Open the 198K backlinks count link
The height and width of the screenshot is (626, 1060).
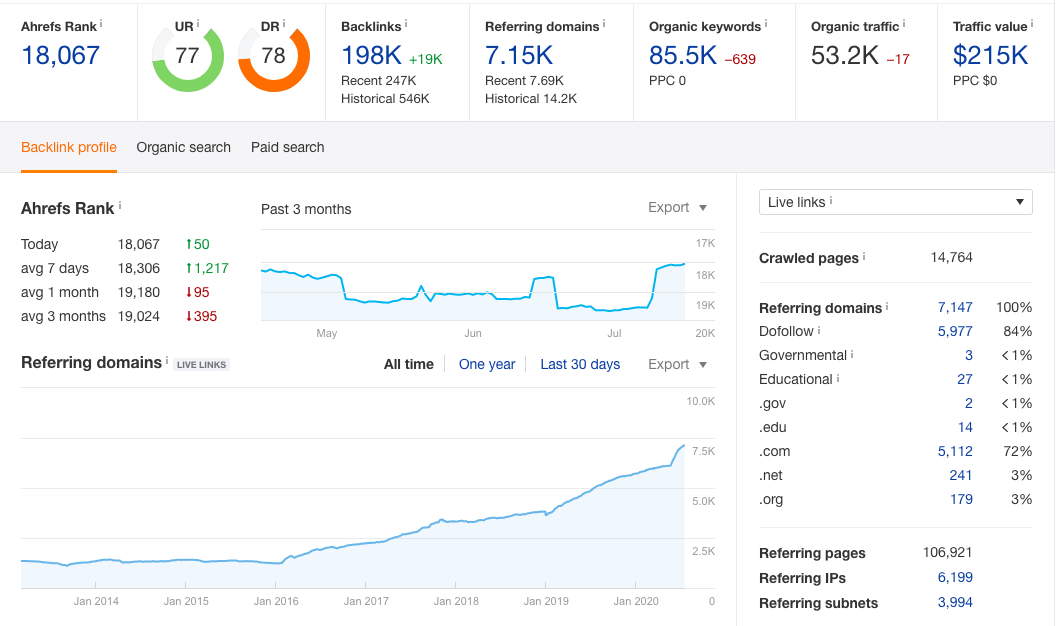(x=370, y=55)
